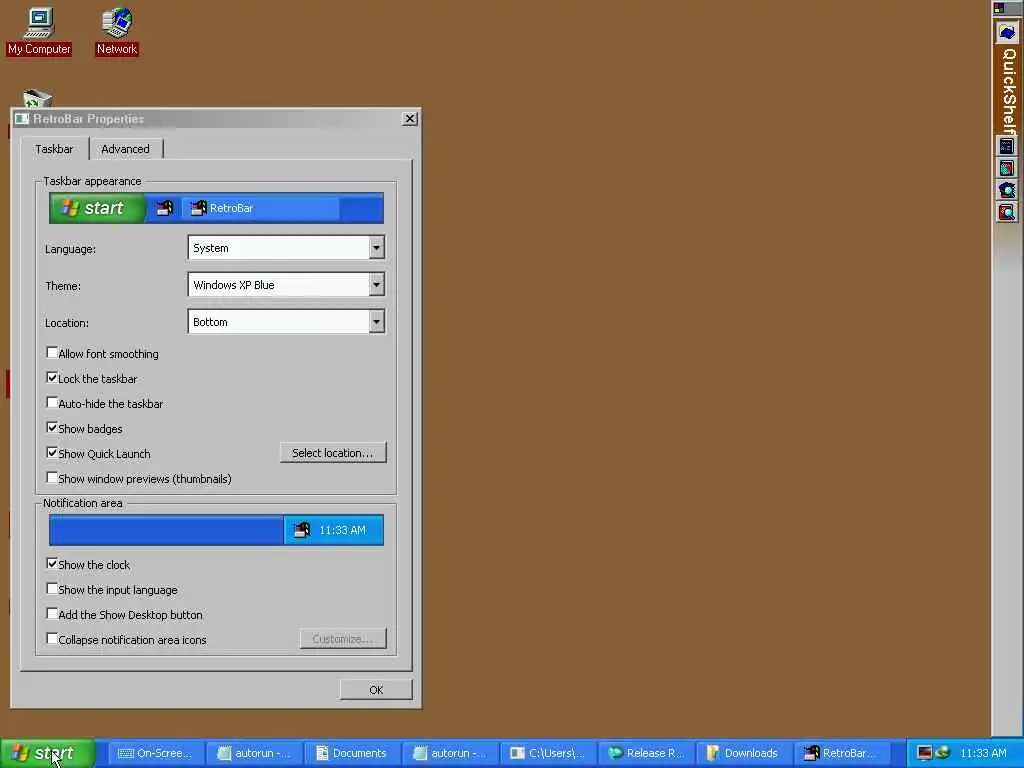
Task: Click the 11:33 AM clock in notification preview
Action: coord(342,530)
